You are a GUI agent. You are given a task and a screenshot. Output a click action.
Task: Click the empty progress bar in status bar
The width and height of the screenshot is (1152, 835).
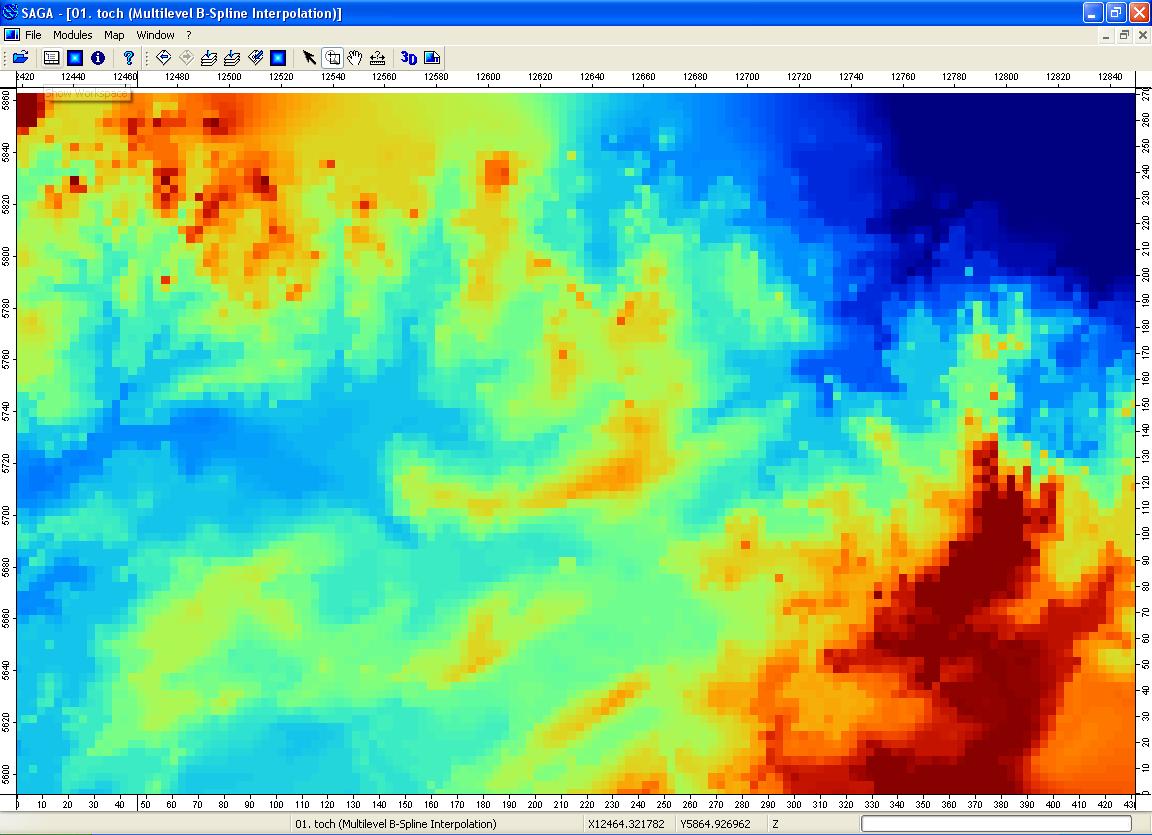coord(996,824)
